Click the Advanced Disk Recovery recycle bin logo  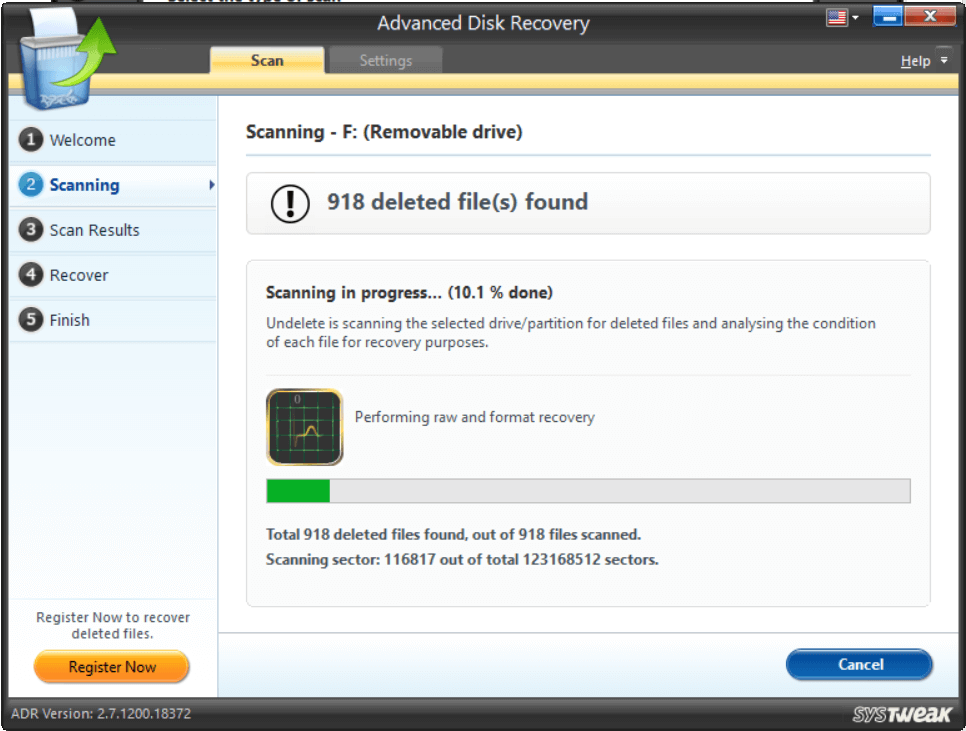(x=55, y=55)
